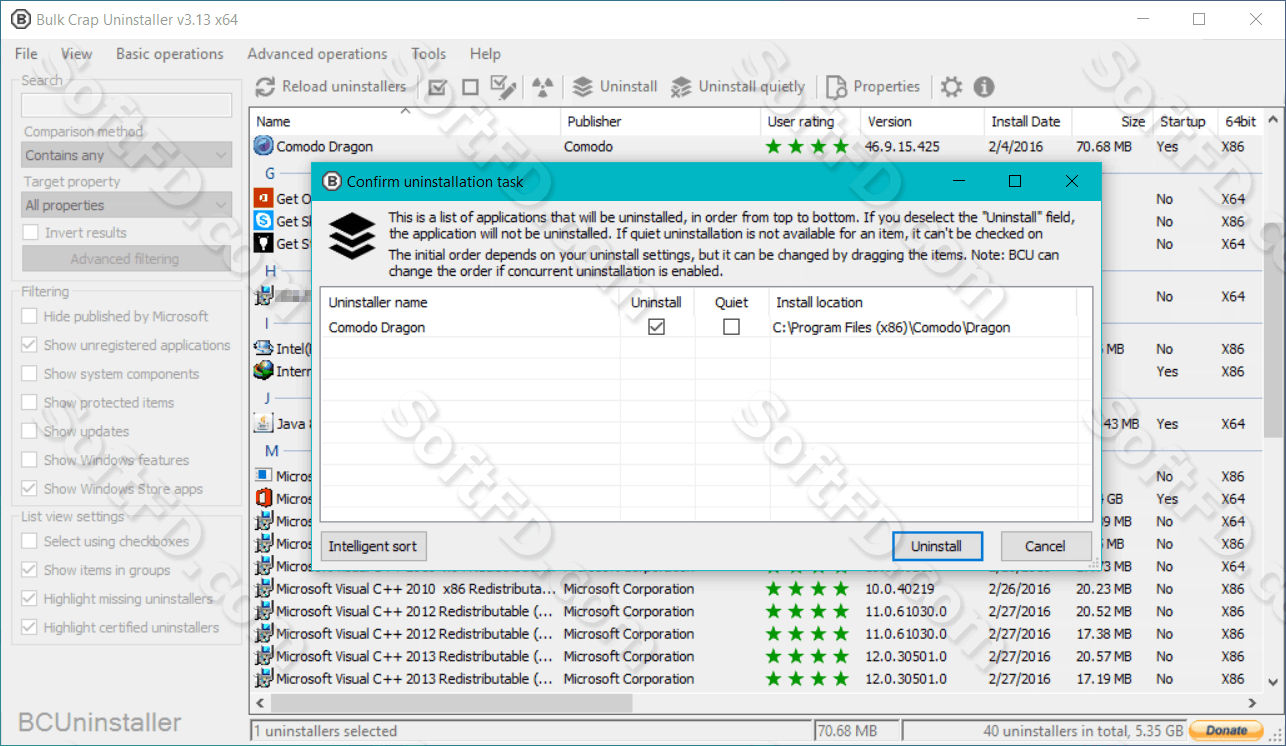Viewport: 1286px width, 746px height.
Task: Click the Visual C++ 2010 x86 row icon
Action: tap(263, 588)
